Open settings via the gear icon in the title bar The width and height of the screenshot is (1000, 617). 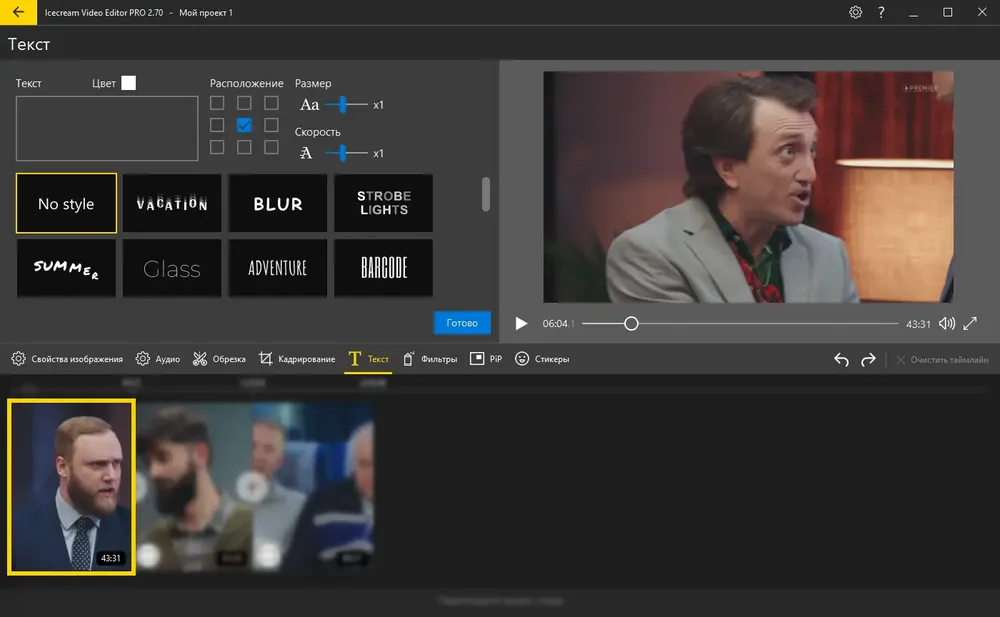855,12
